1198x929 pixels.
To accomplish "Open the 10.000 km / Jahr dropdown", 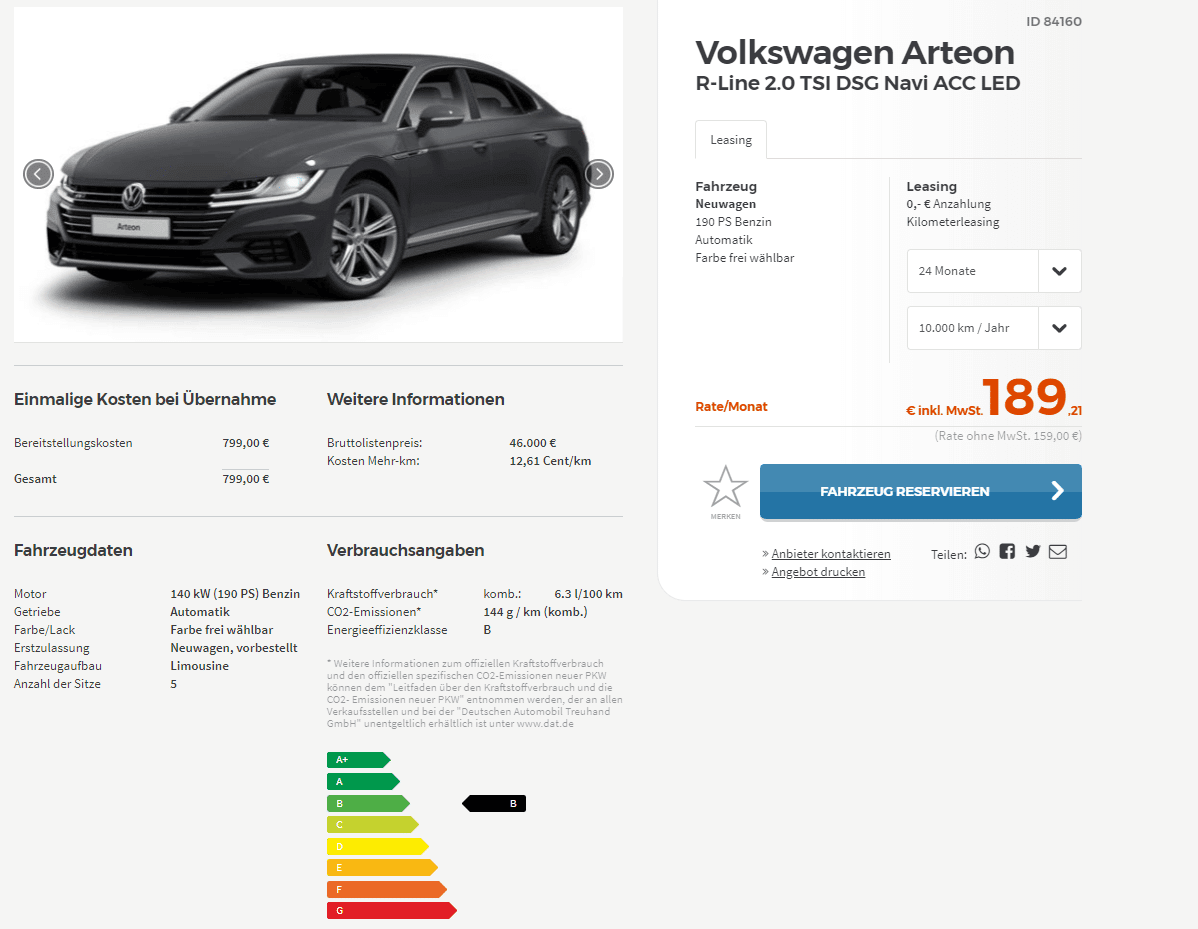I will 994,328.
